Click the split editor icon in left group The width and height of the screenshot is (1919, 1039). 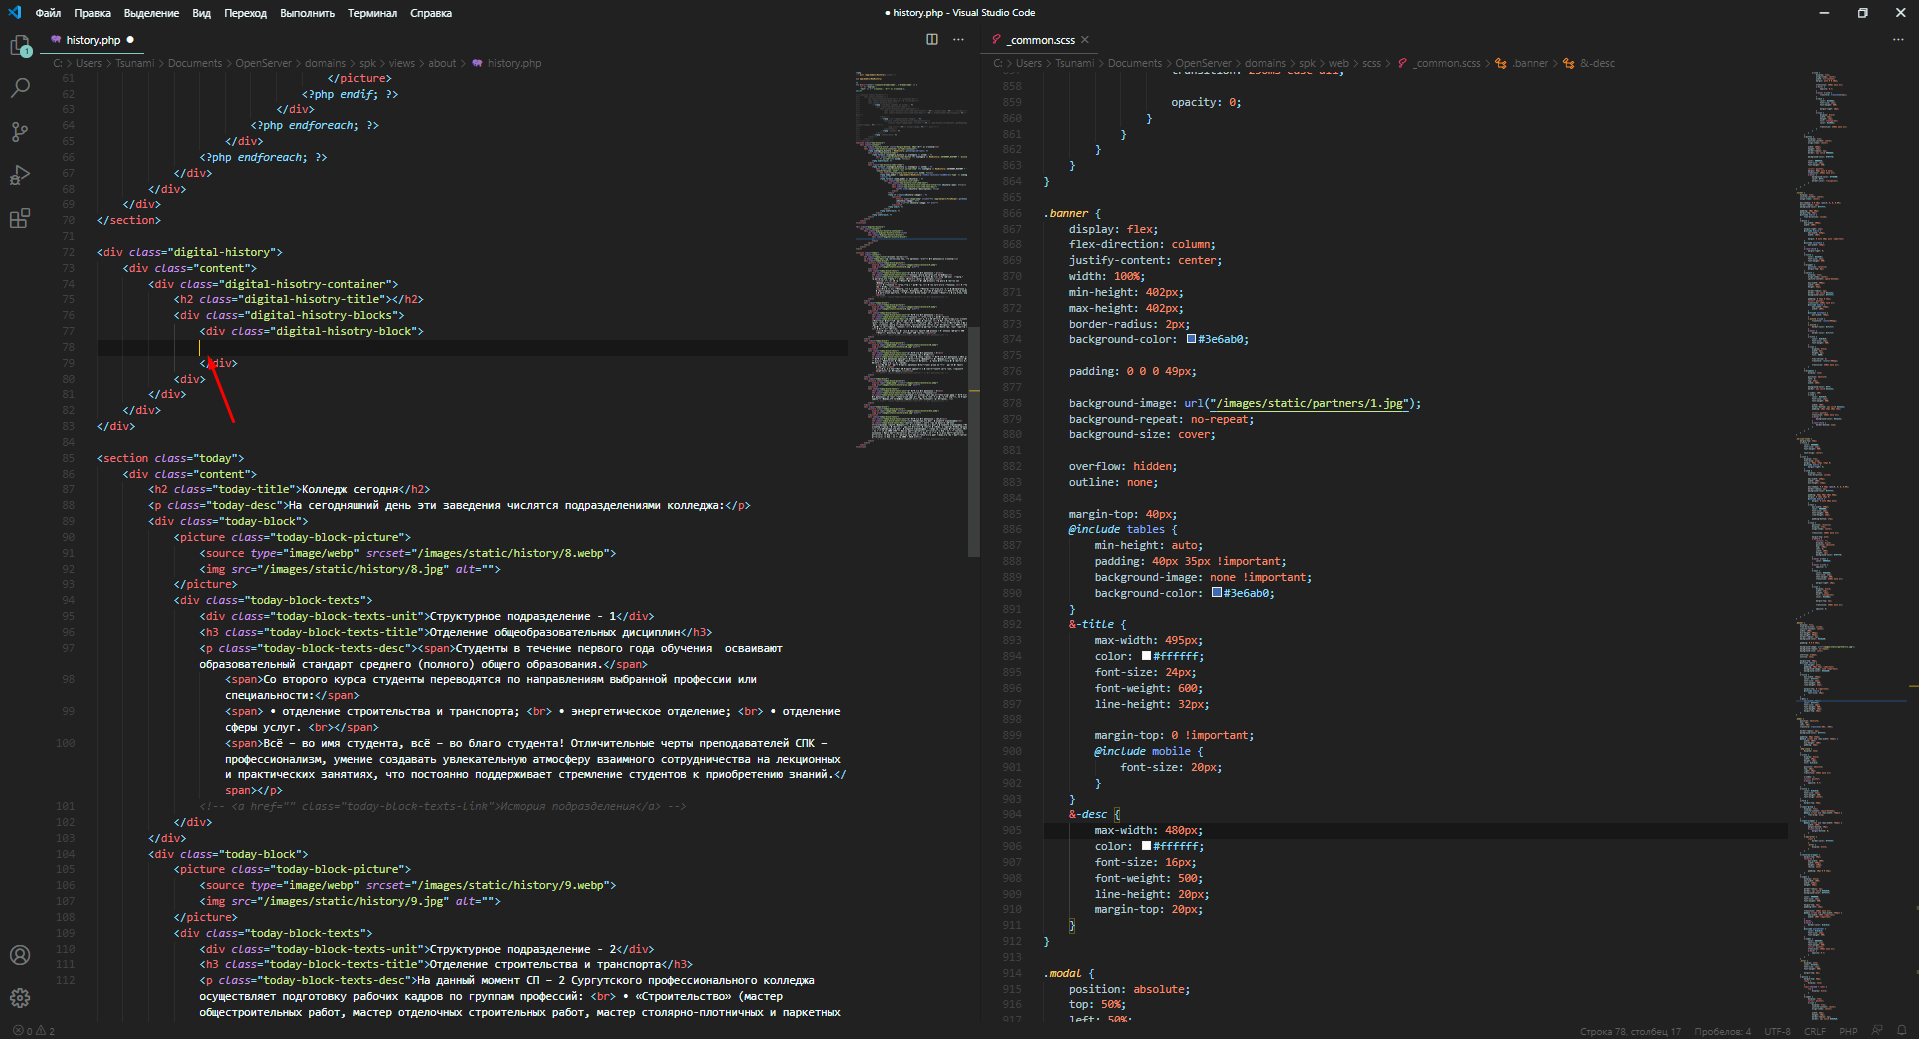click(x=932, y=39)
